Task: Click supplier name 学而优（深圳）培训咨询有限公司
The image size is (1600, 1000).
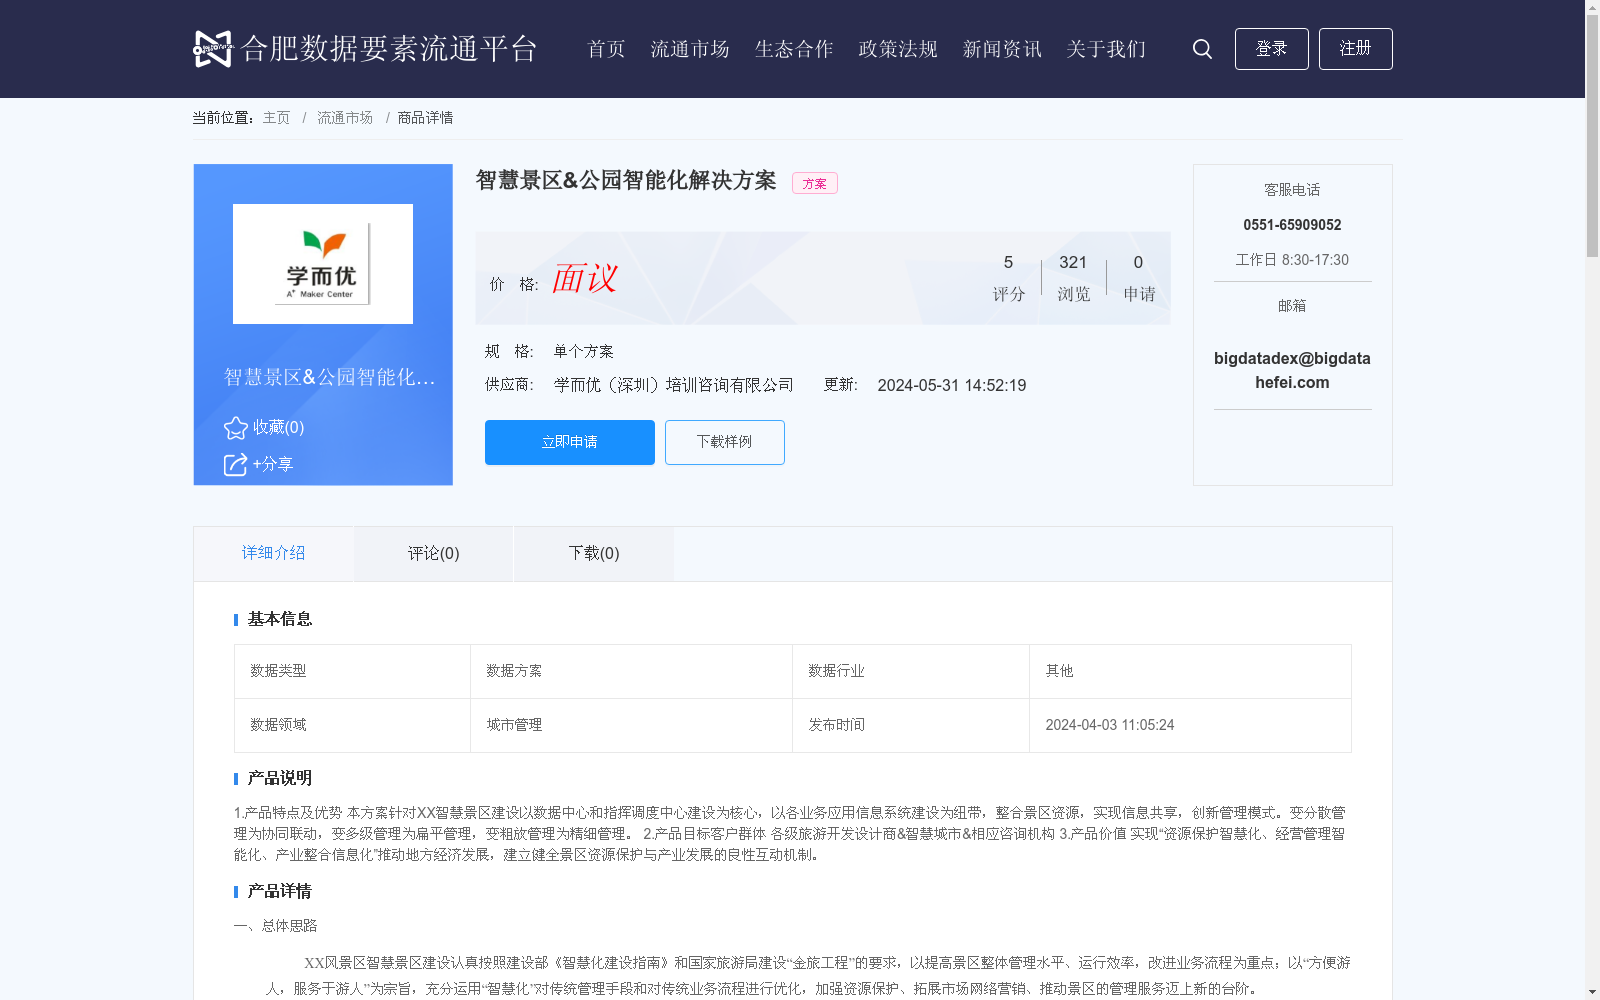Action: [674, 385]
